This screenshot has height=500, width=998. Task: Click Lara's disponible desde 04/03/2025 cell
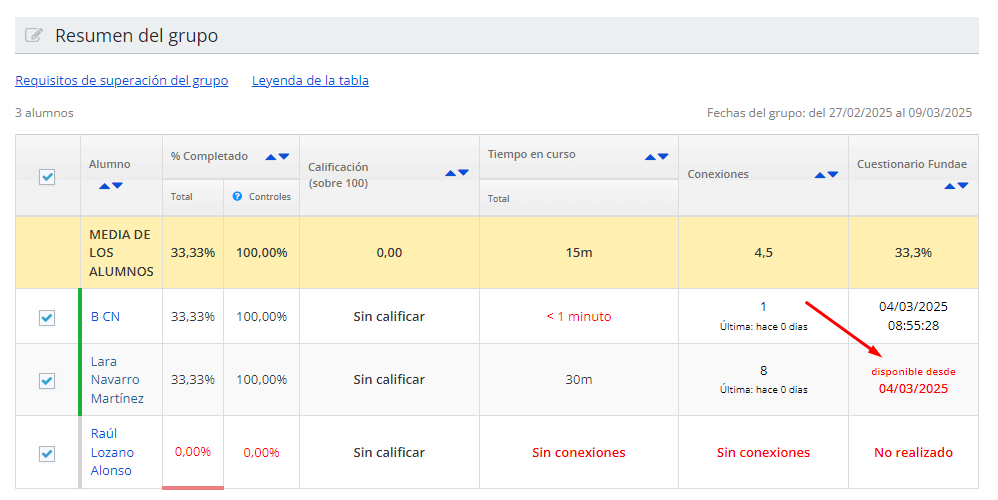point(912,381)
